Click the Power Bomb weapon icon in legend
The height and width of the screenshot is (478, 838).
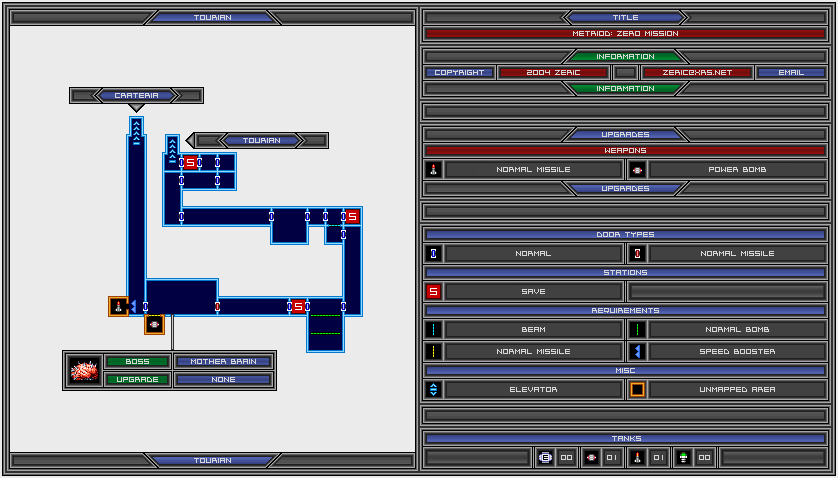pos(637,169)
